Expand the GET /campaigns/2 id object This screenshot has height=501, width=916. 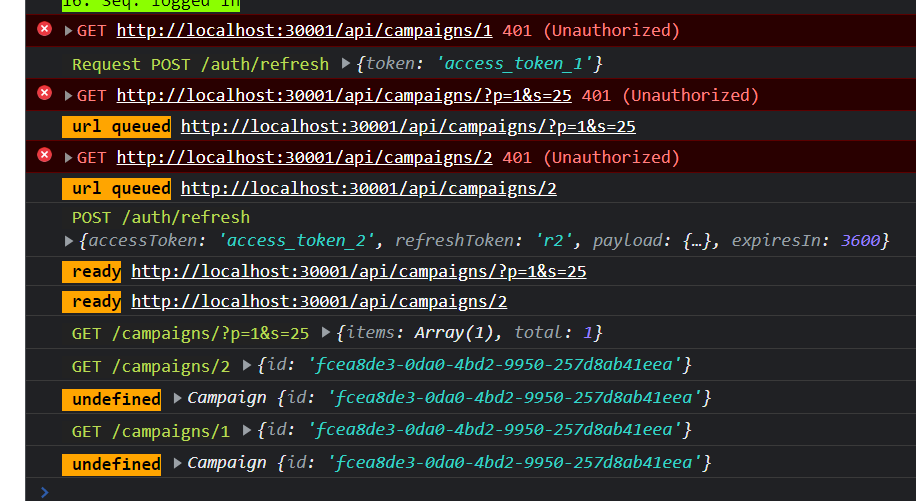point(247,366)
